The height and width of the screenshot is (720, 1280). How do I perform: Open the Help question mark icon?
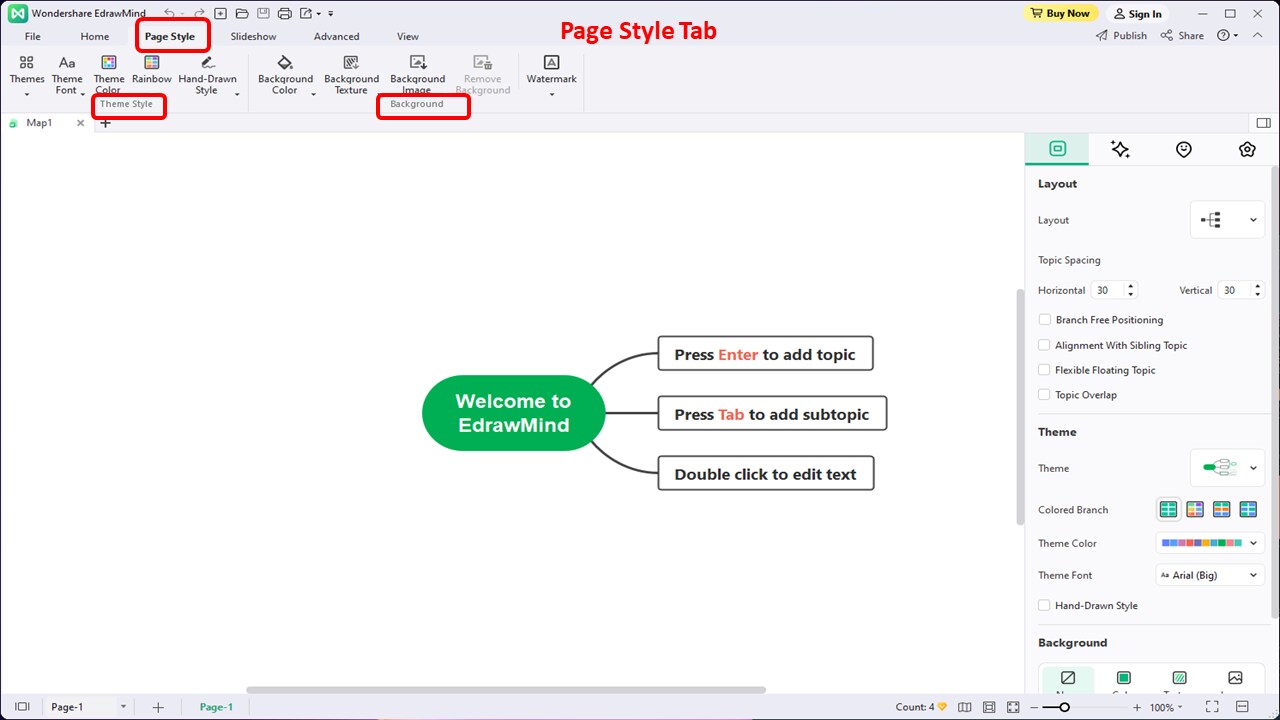(x=1223, y=35)
